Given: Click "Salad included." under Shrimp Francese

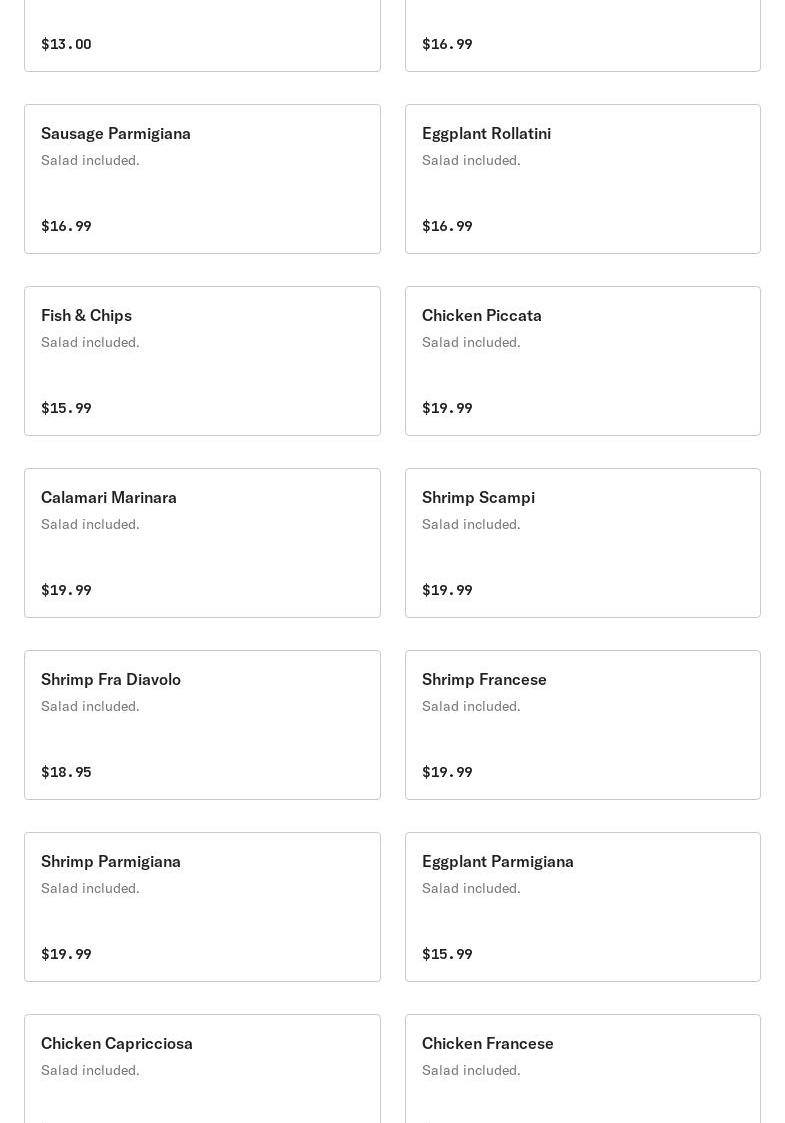Looking at the screenshot, I should tap(471, 707).
